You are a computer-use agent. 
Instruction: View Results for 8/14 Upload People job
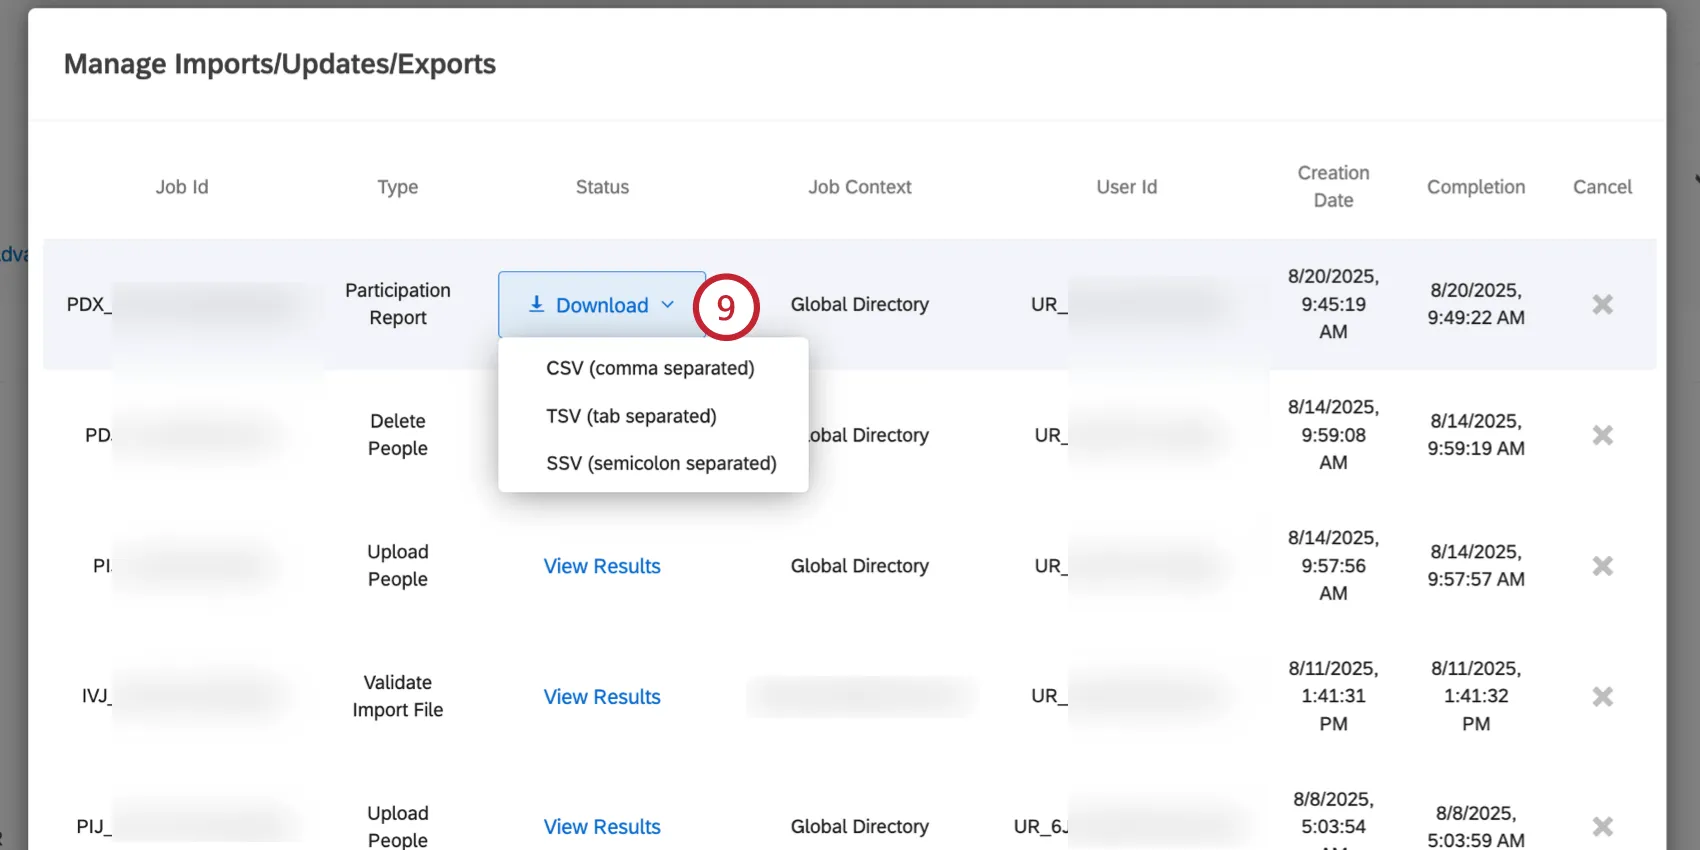(602, 566)
